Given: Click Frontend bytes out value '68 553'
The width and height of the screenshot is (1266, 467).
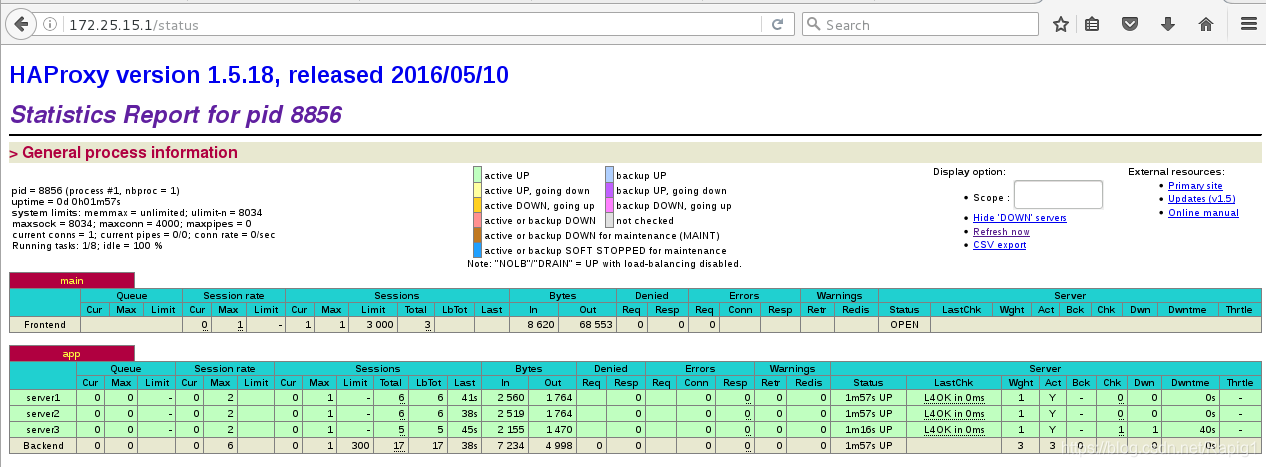Looking at the screenshot, I should coord(592,325).
